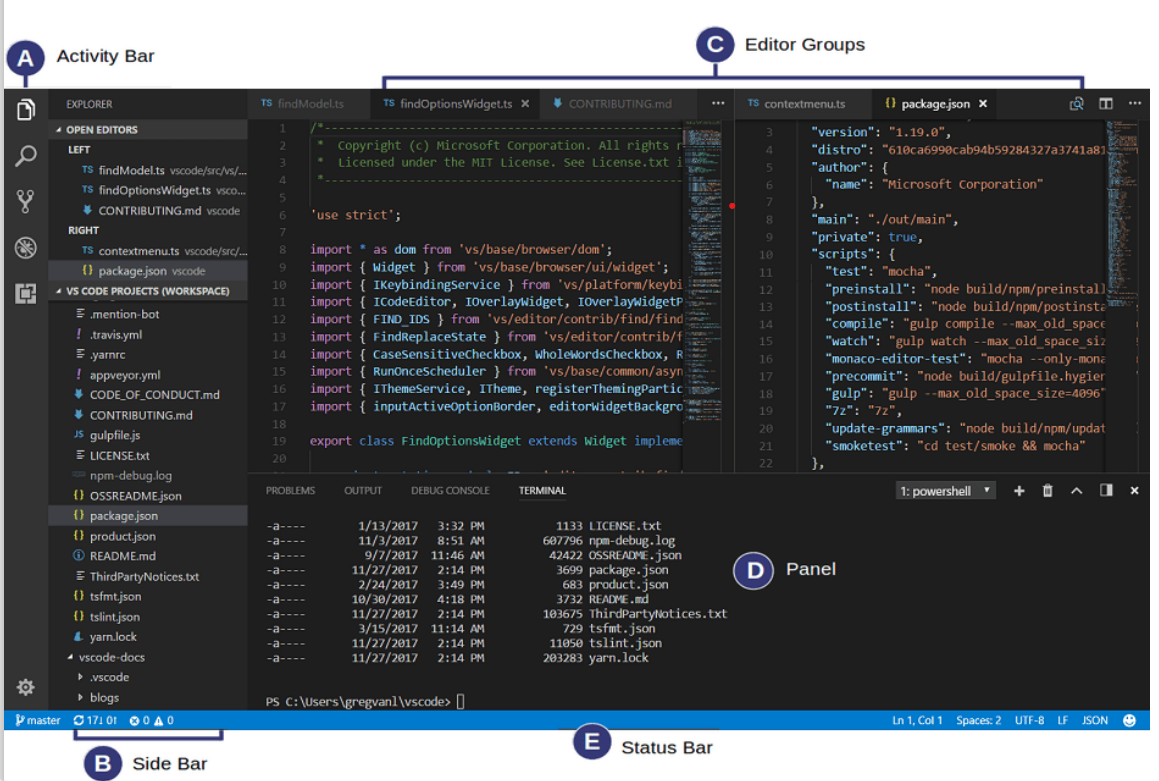
Task: Change file encoding UTF-8
Action: pyautogui.click(x=1030, y=720)
